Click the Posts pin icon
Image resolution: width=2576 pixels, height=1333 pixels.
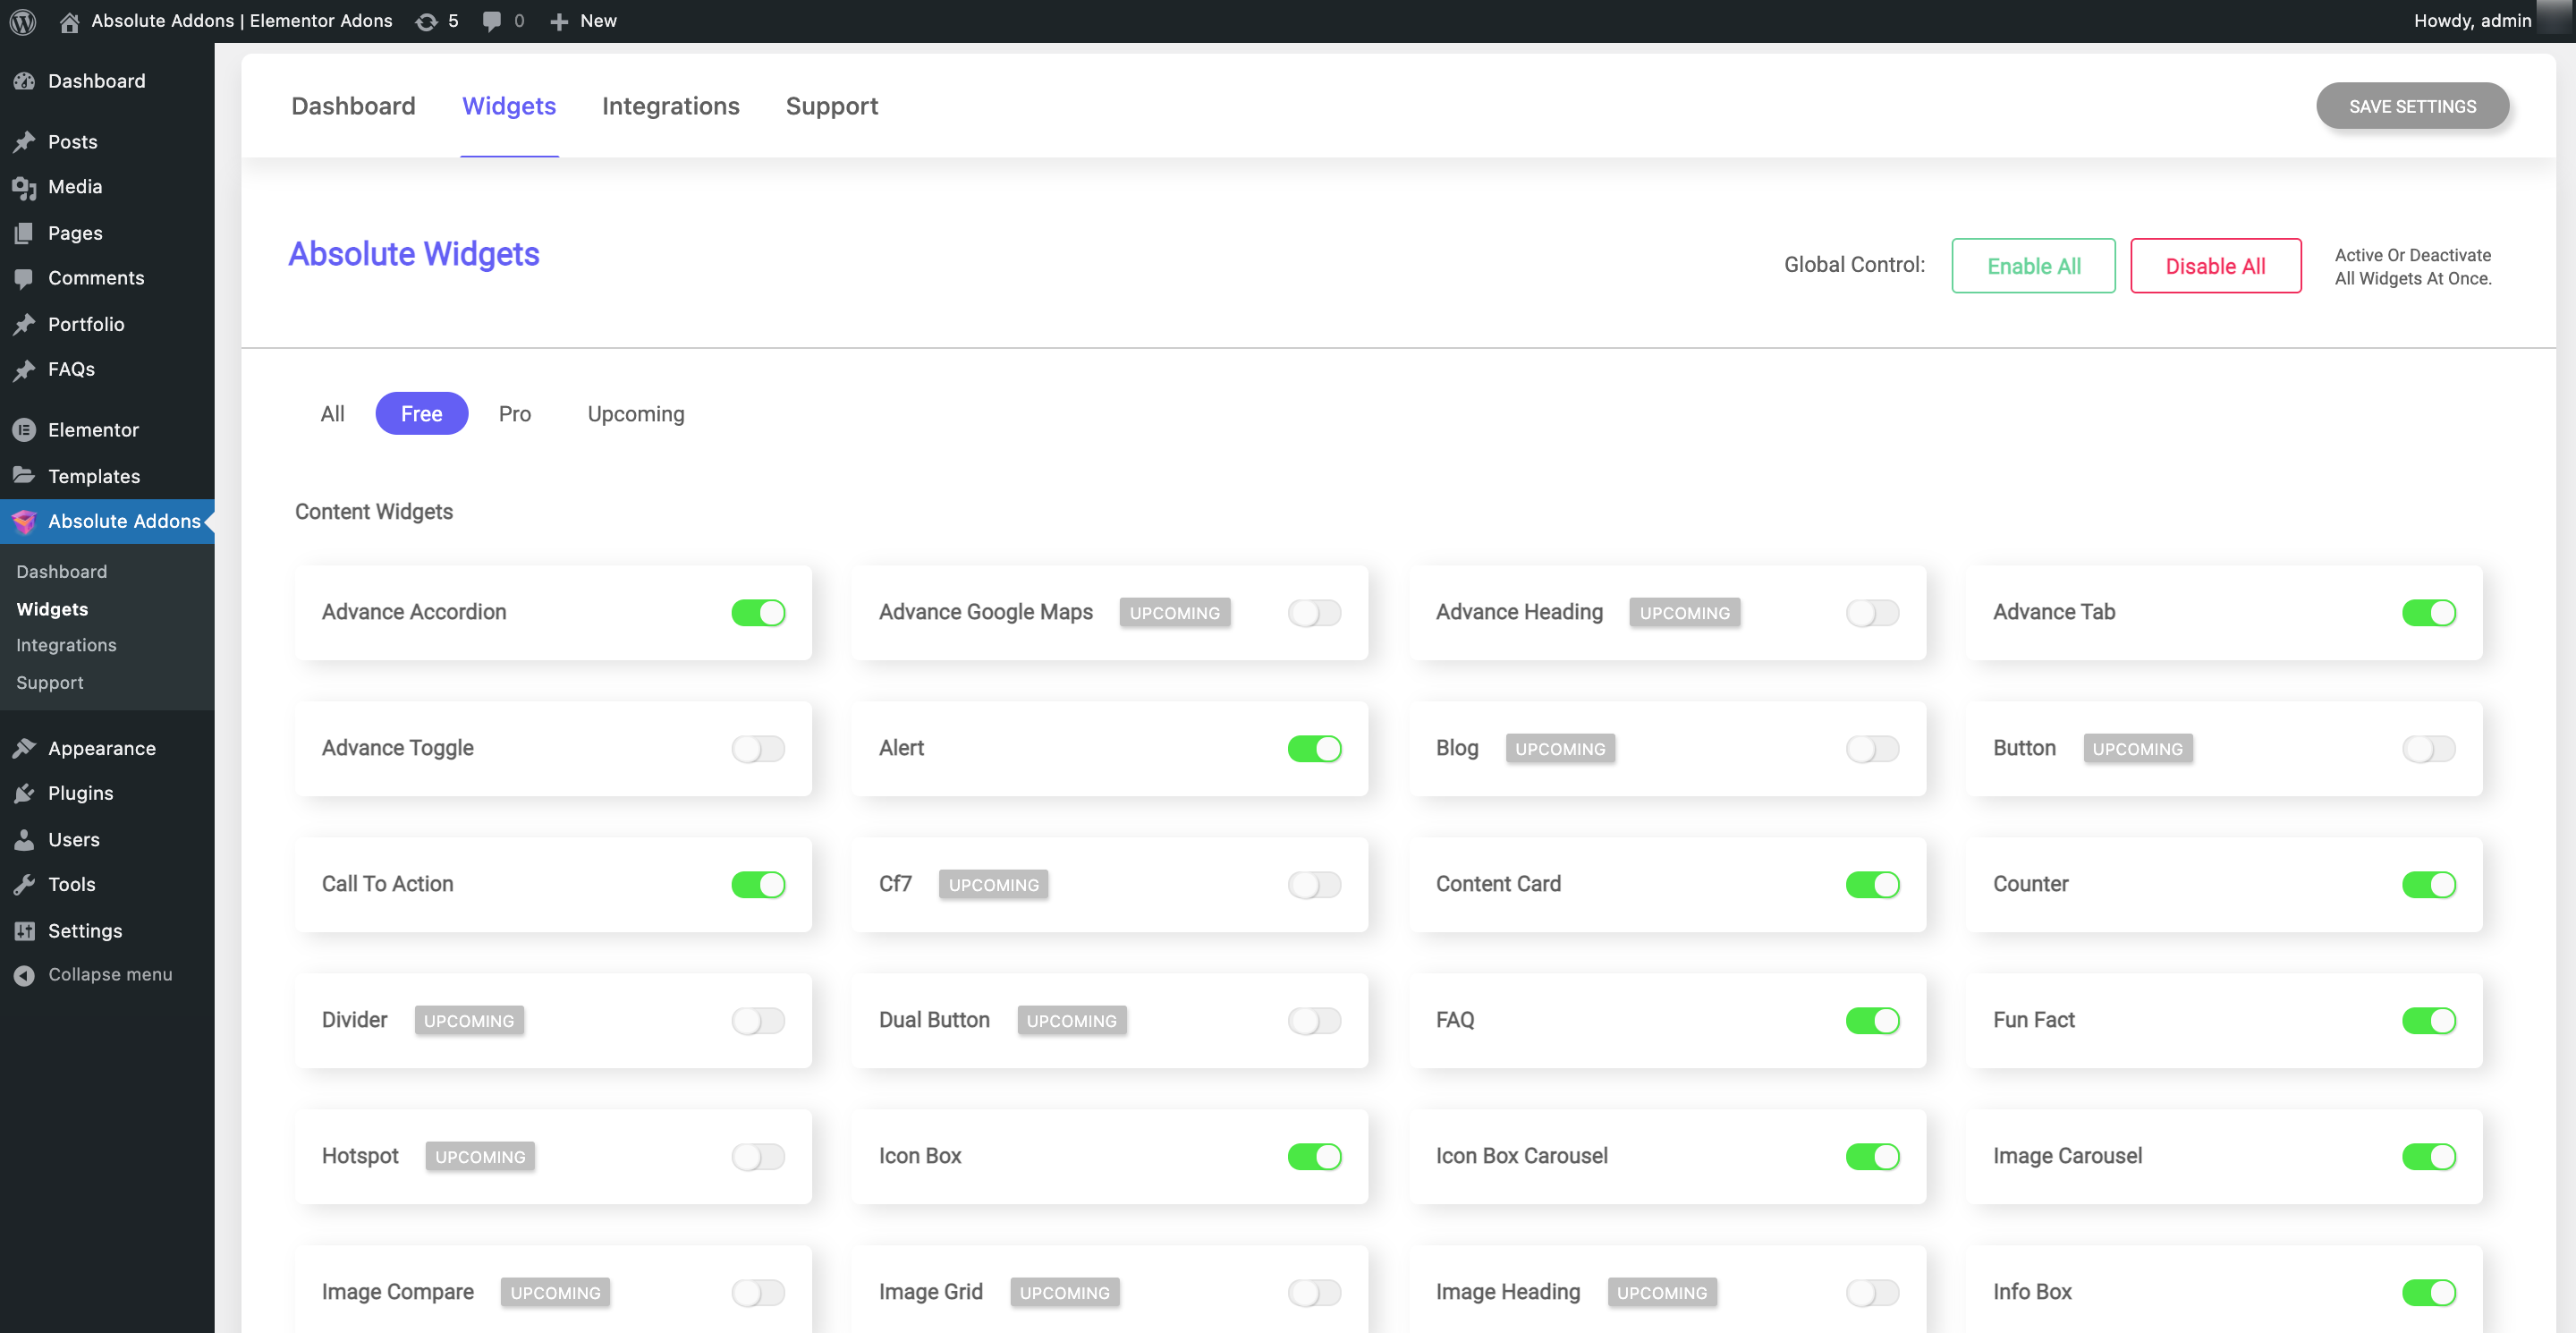[24, 141]
